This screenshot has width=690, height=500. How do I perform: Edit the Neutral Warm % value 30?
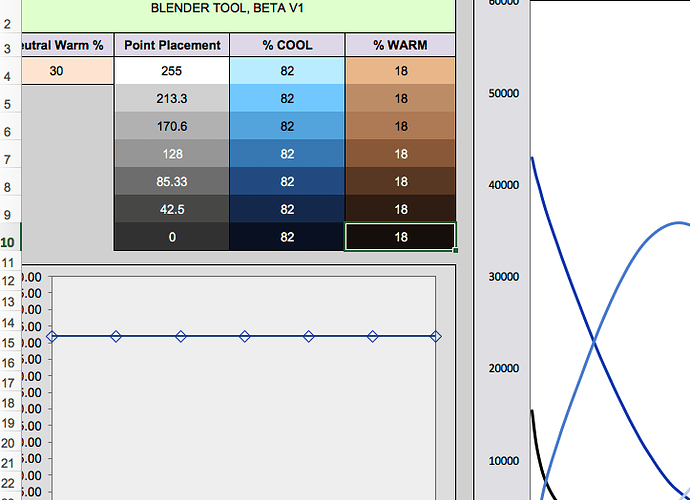tap(56, 71)
